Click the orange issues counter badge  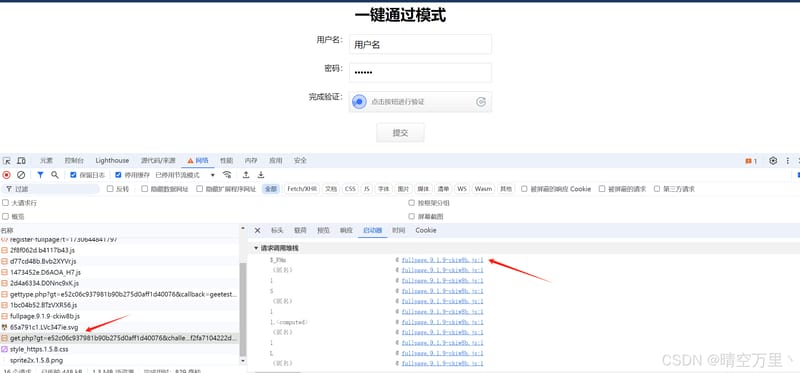coord(751,161)
